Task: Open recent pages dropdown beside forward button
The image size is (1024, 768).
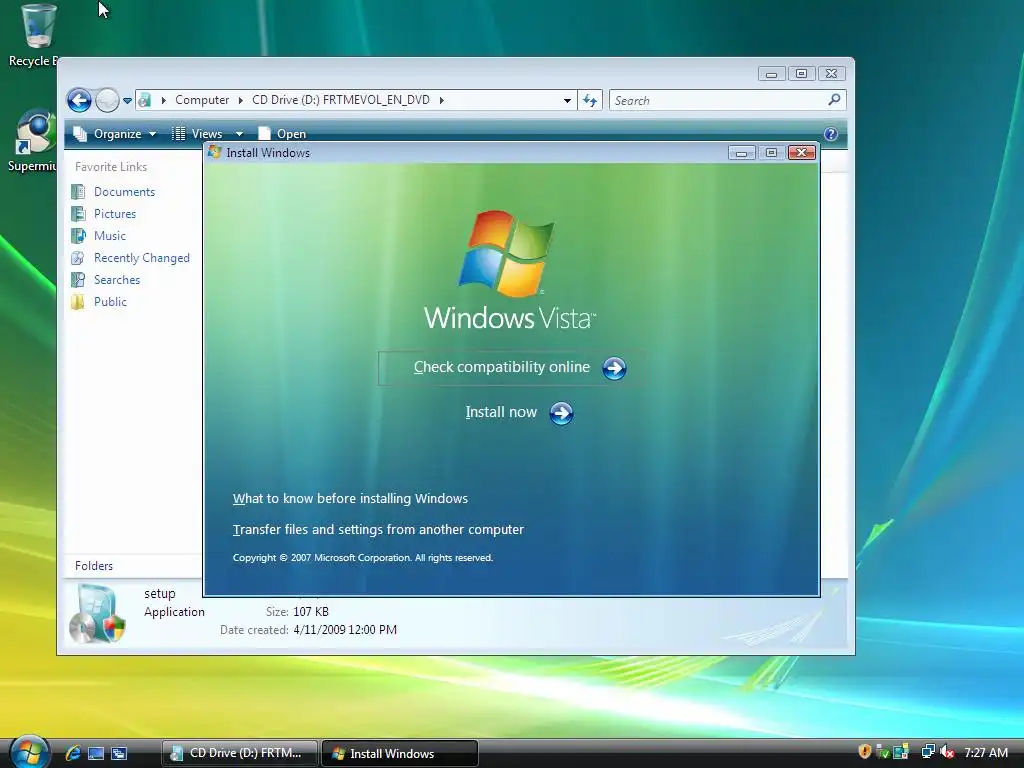Action: [127, 101]
